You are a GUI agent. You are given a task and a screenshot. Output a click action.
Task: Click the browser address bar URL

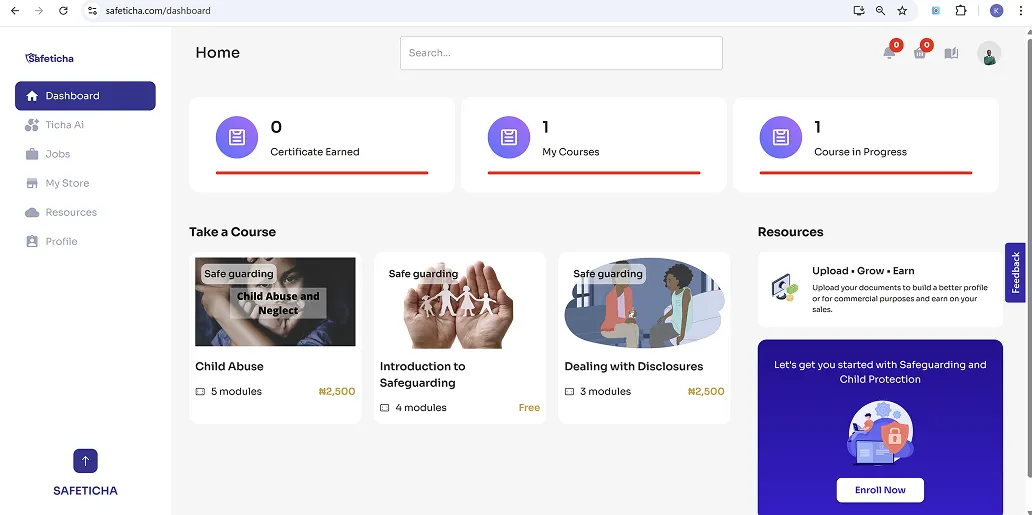(158, 11)
